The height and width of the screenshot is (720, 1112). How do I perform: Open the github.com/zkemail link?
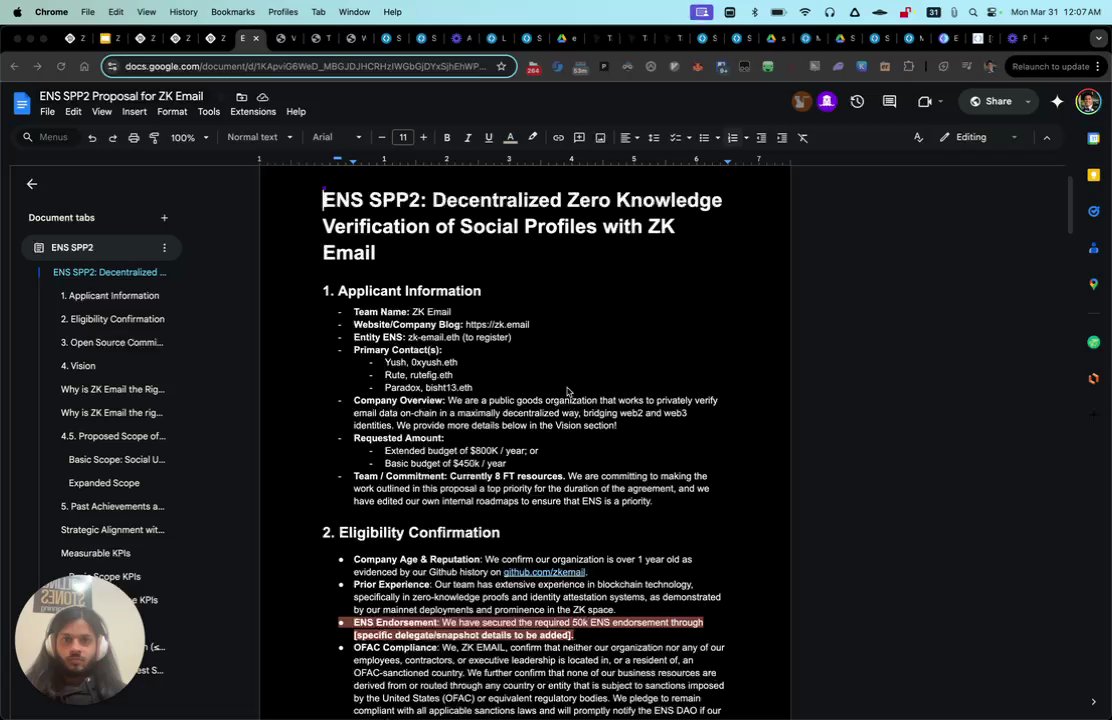(x=544, y=572)
